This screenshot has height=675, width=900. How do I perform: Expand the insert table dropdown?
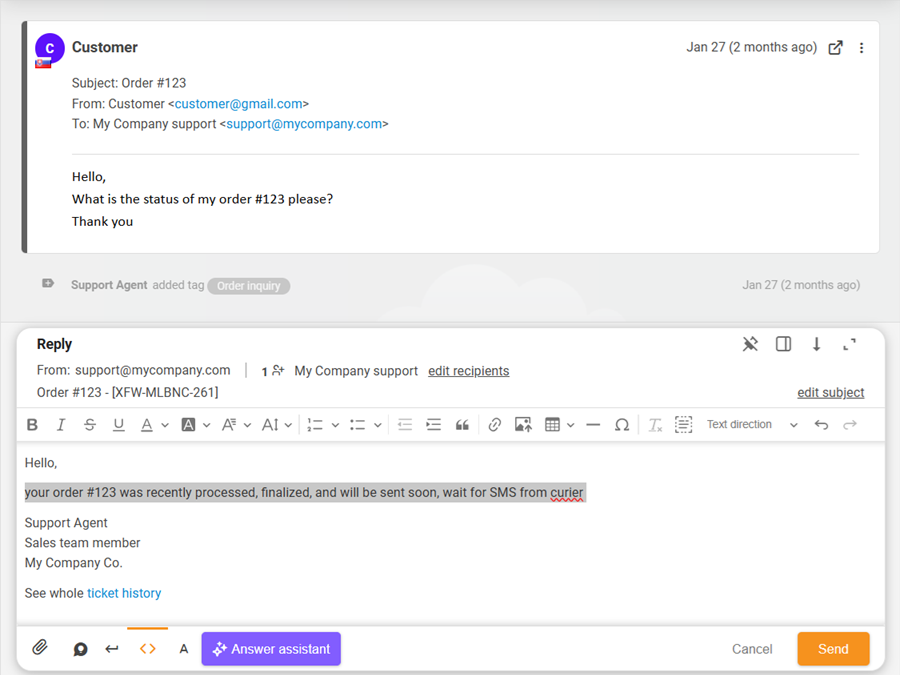[x=570, y=425]
